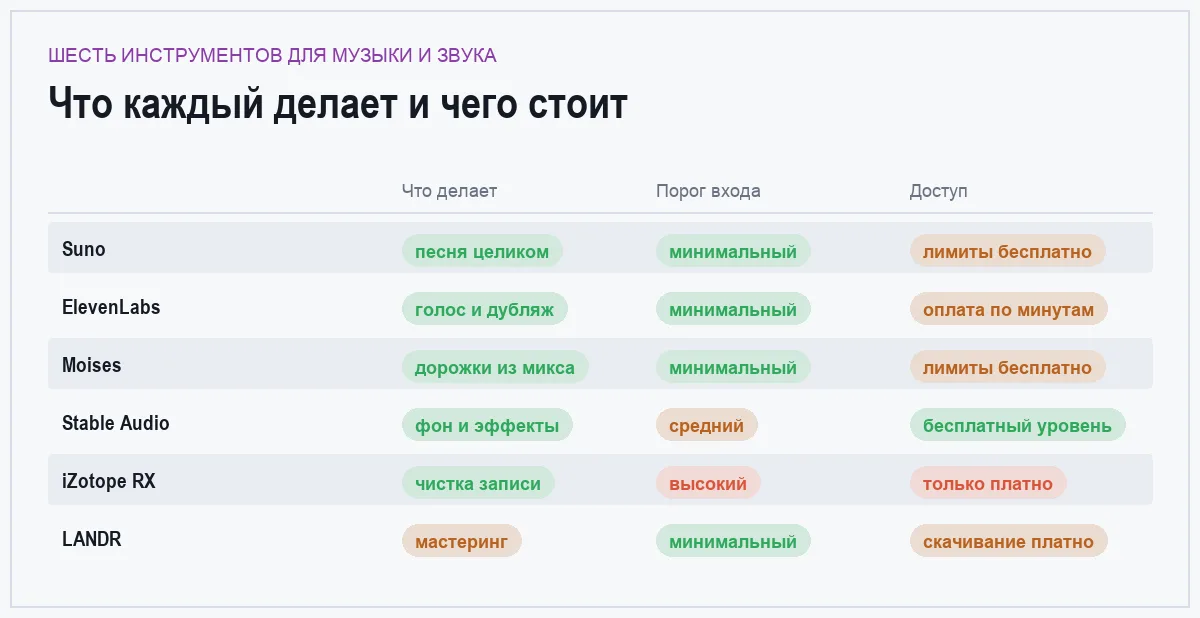Choose the "бесплатный уровень" tag
This screenshot has width=1200, height=618.
tap(1018, 425)
